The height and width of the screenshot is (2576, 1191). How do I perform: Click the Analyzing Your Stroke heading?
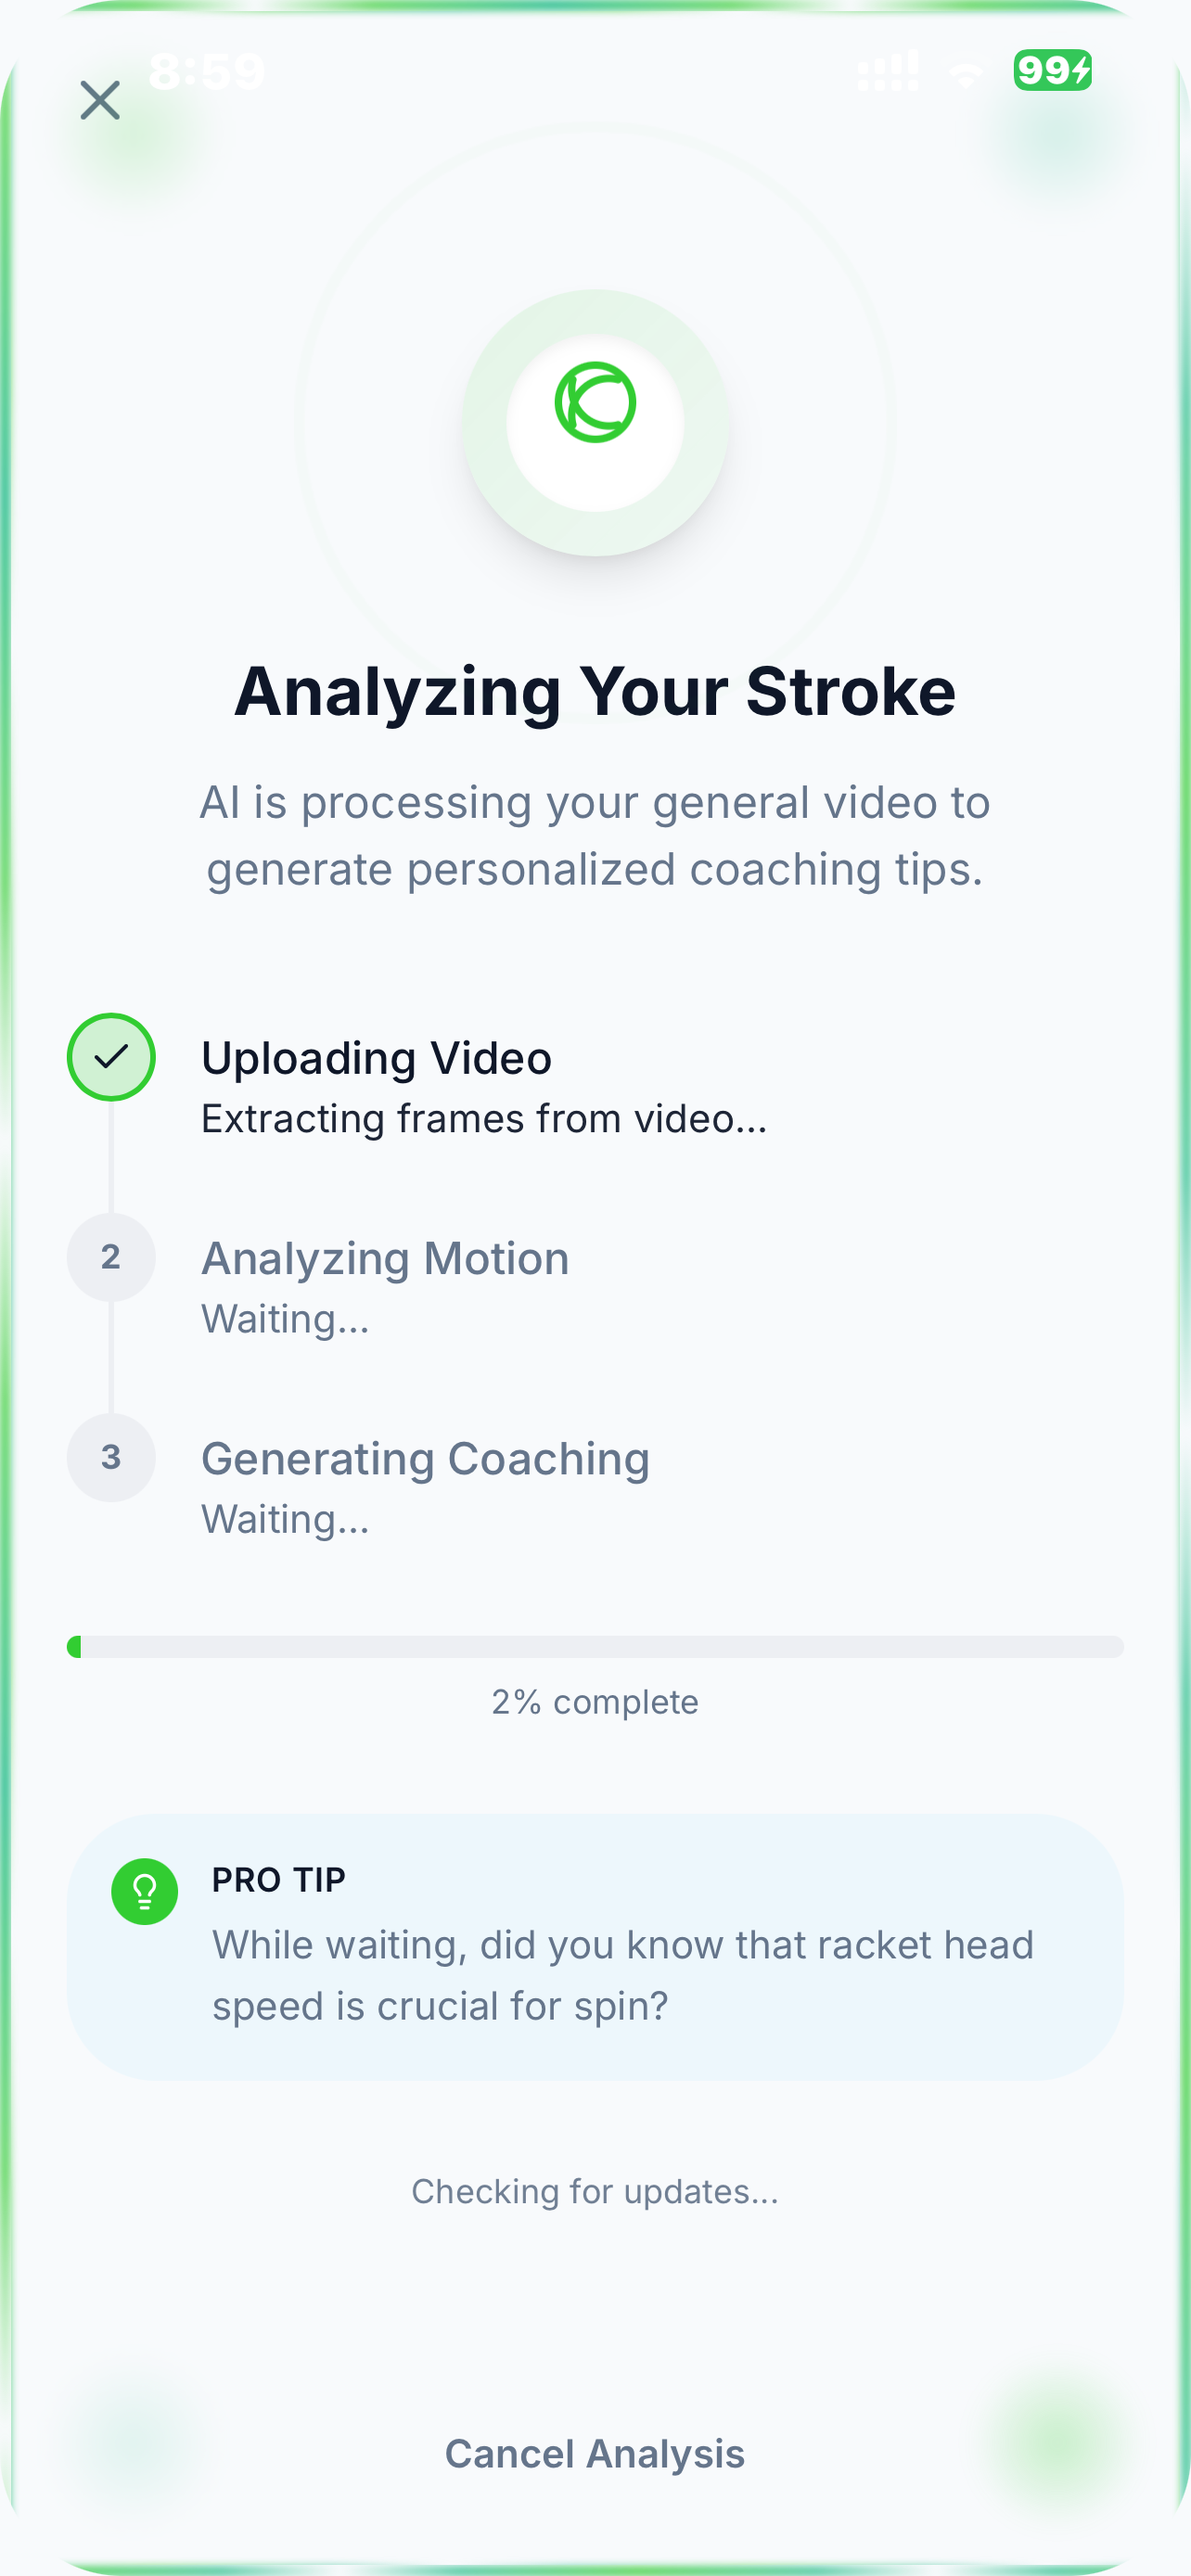(595, 691)
